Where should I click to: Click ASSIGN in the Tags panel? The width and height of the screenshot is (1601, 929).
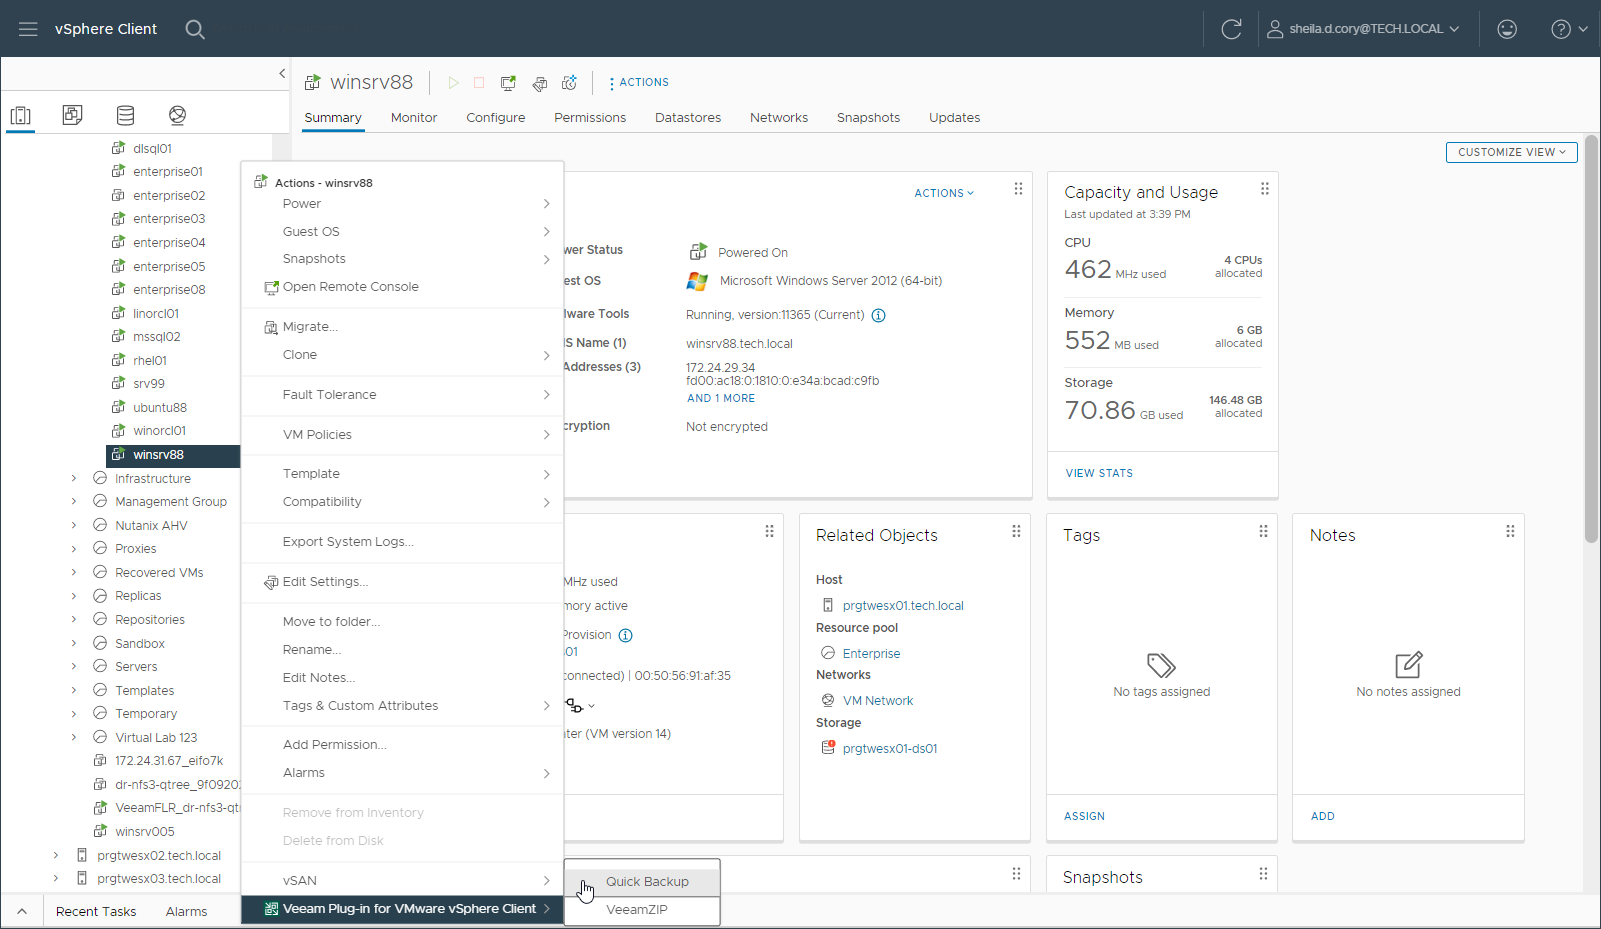click(x=1084, y=816)
